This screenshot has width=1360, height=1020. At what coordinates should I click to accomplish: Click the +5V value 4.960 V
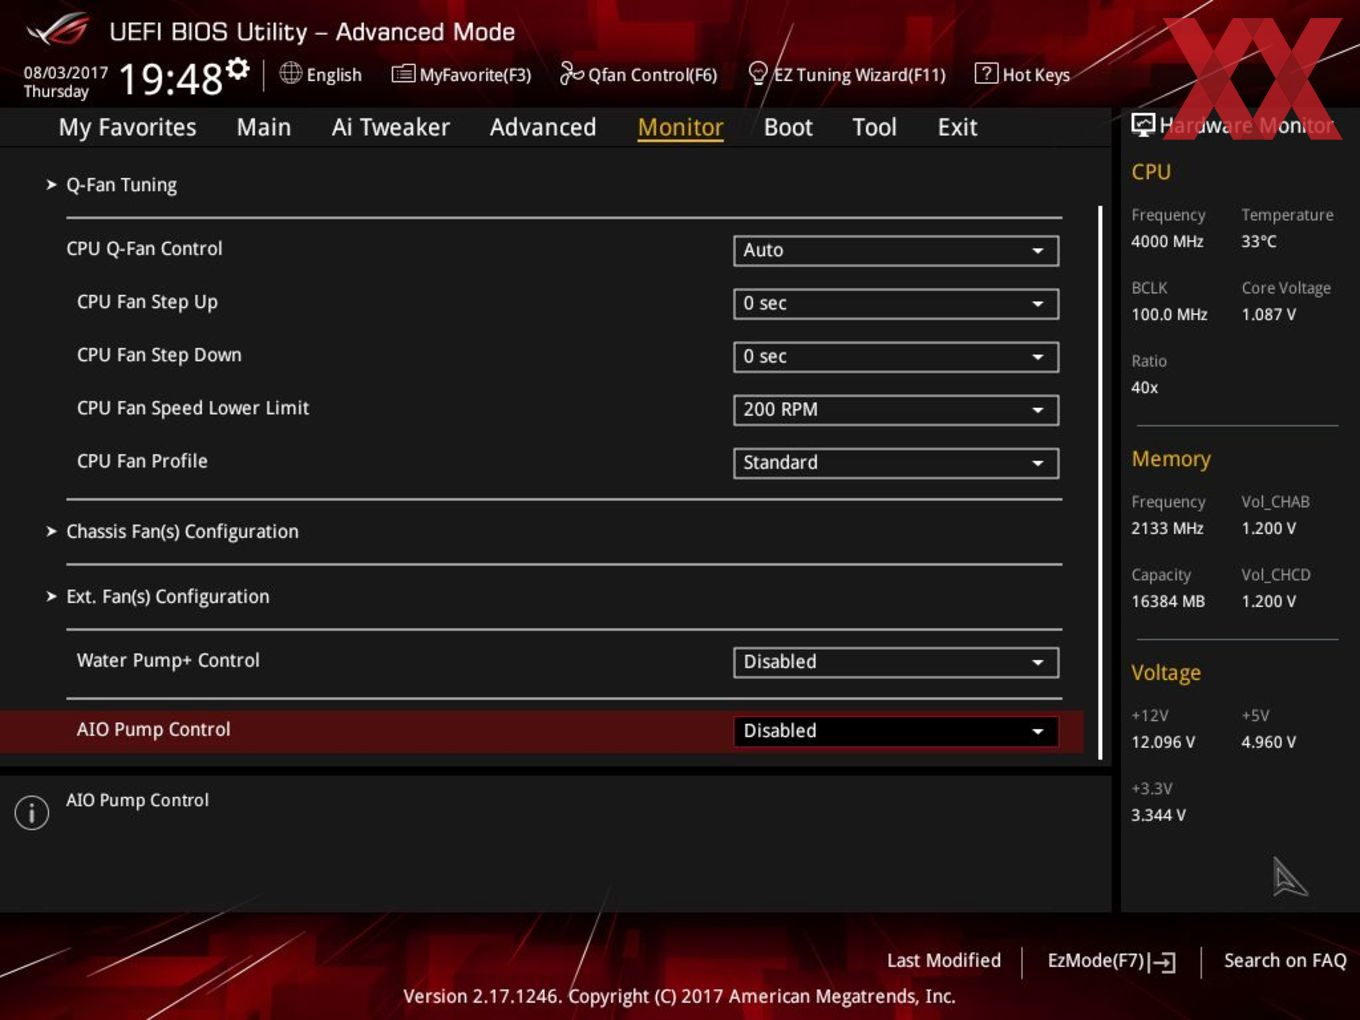click(x=1269, y=743)
